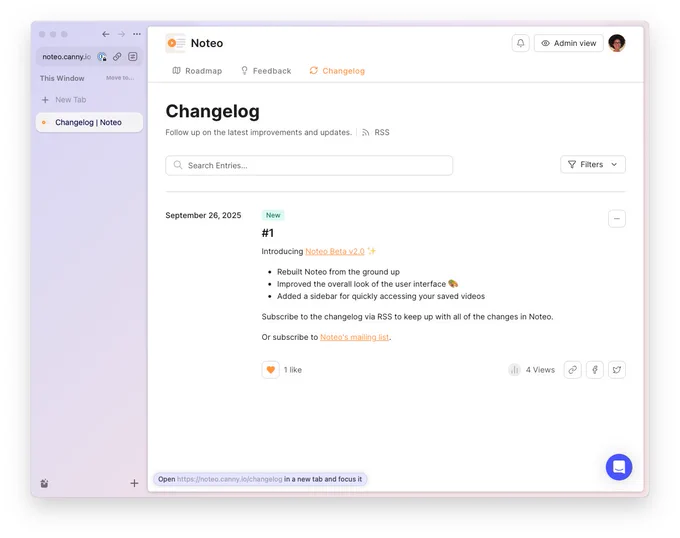Click the views bar chart icon
Image resolution: width=680 pixels, height=538 pixels.
pos(514,370)
